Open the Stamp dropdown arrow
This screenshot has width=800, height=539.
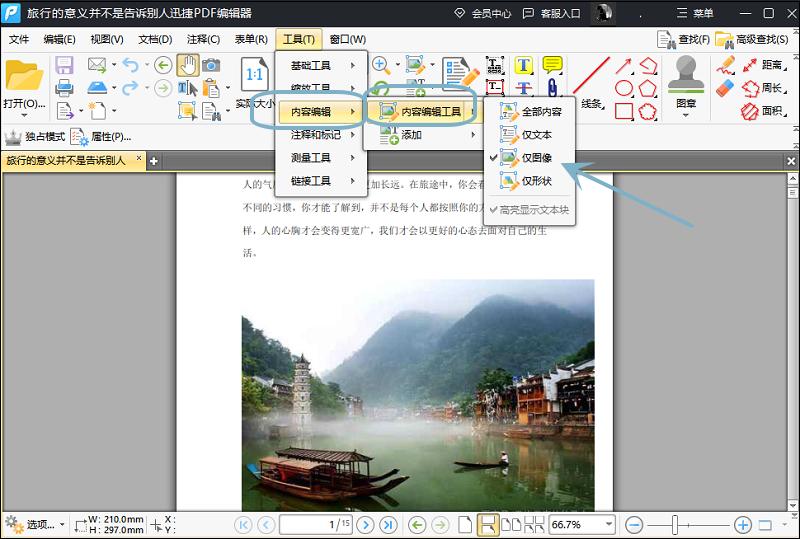click(686, 115)
